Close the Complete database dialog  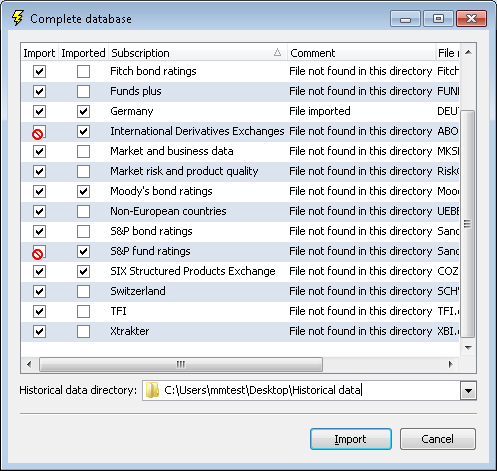pyautogui.click(x=471, y=19)
